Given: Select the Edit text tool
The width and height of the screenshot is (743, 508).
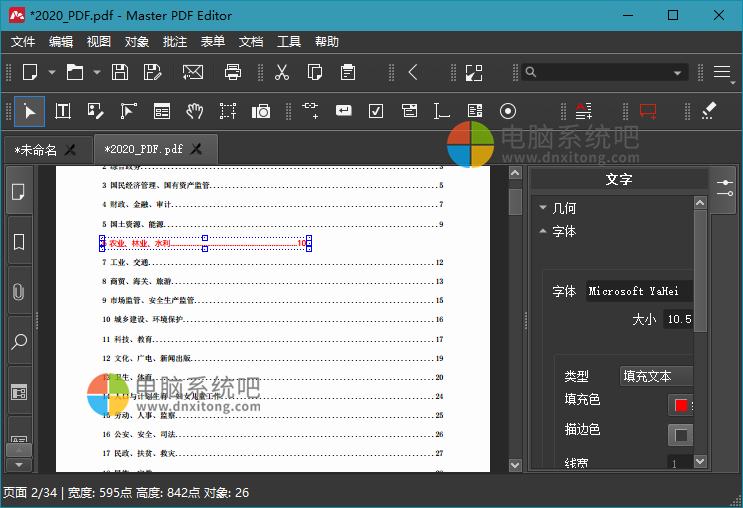Looking at the screenshot, I should (x=63, y=111).
